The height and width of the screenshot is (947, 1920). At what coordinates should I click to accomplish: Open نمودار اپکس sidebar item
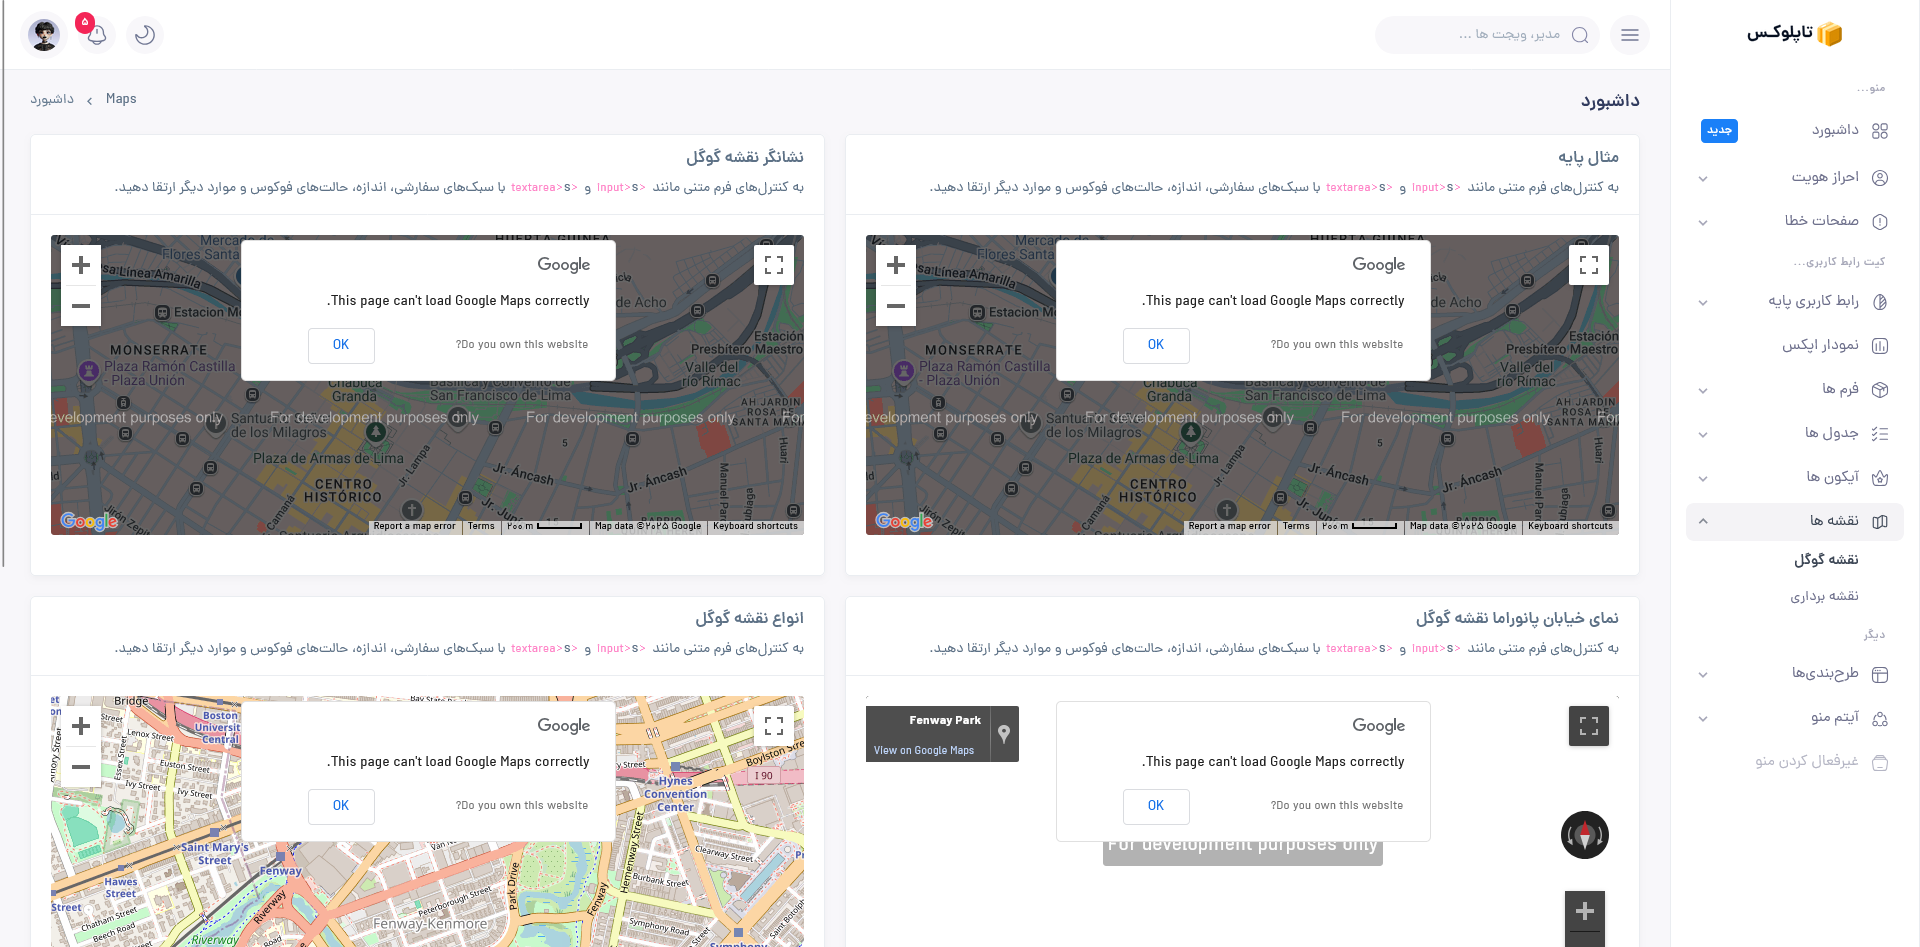tap(1795, 345)
